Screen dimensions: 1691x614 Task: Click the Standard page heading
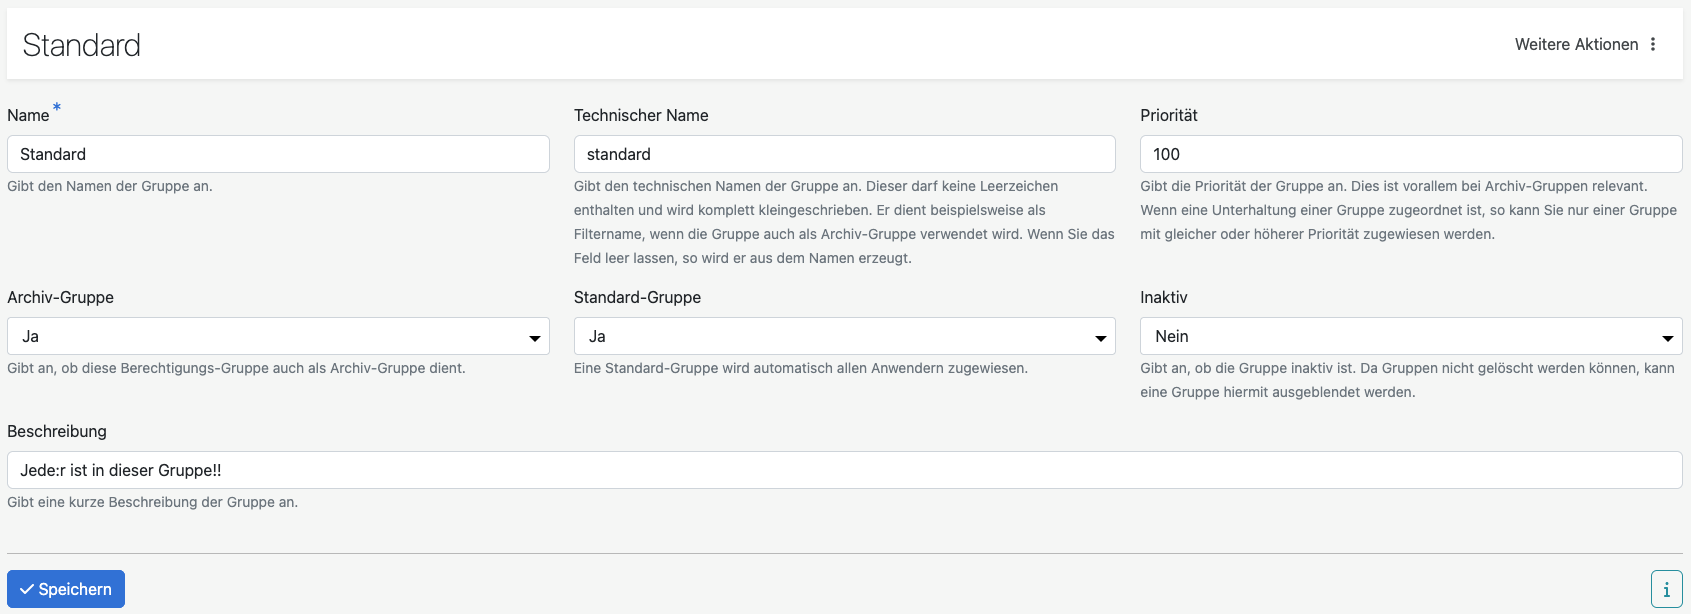point(81,45)
